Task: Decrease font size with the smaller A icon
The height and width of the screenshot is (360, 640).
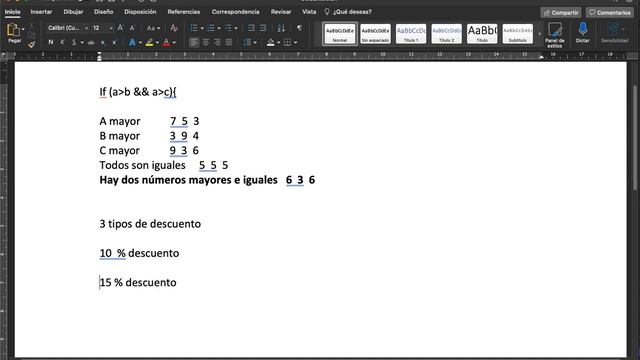Action: (x=132, y=28)
